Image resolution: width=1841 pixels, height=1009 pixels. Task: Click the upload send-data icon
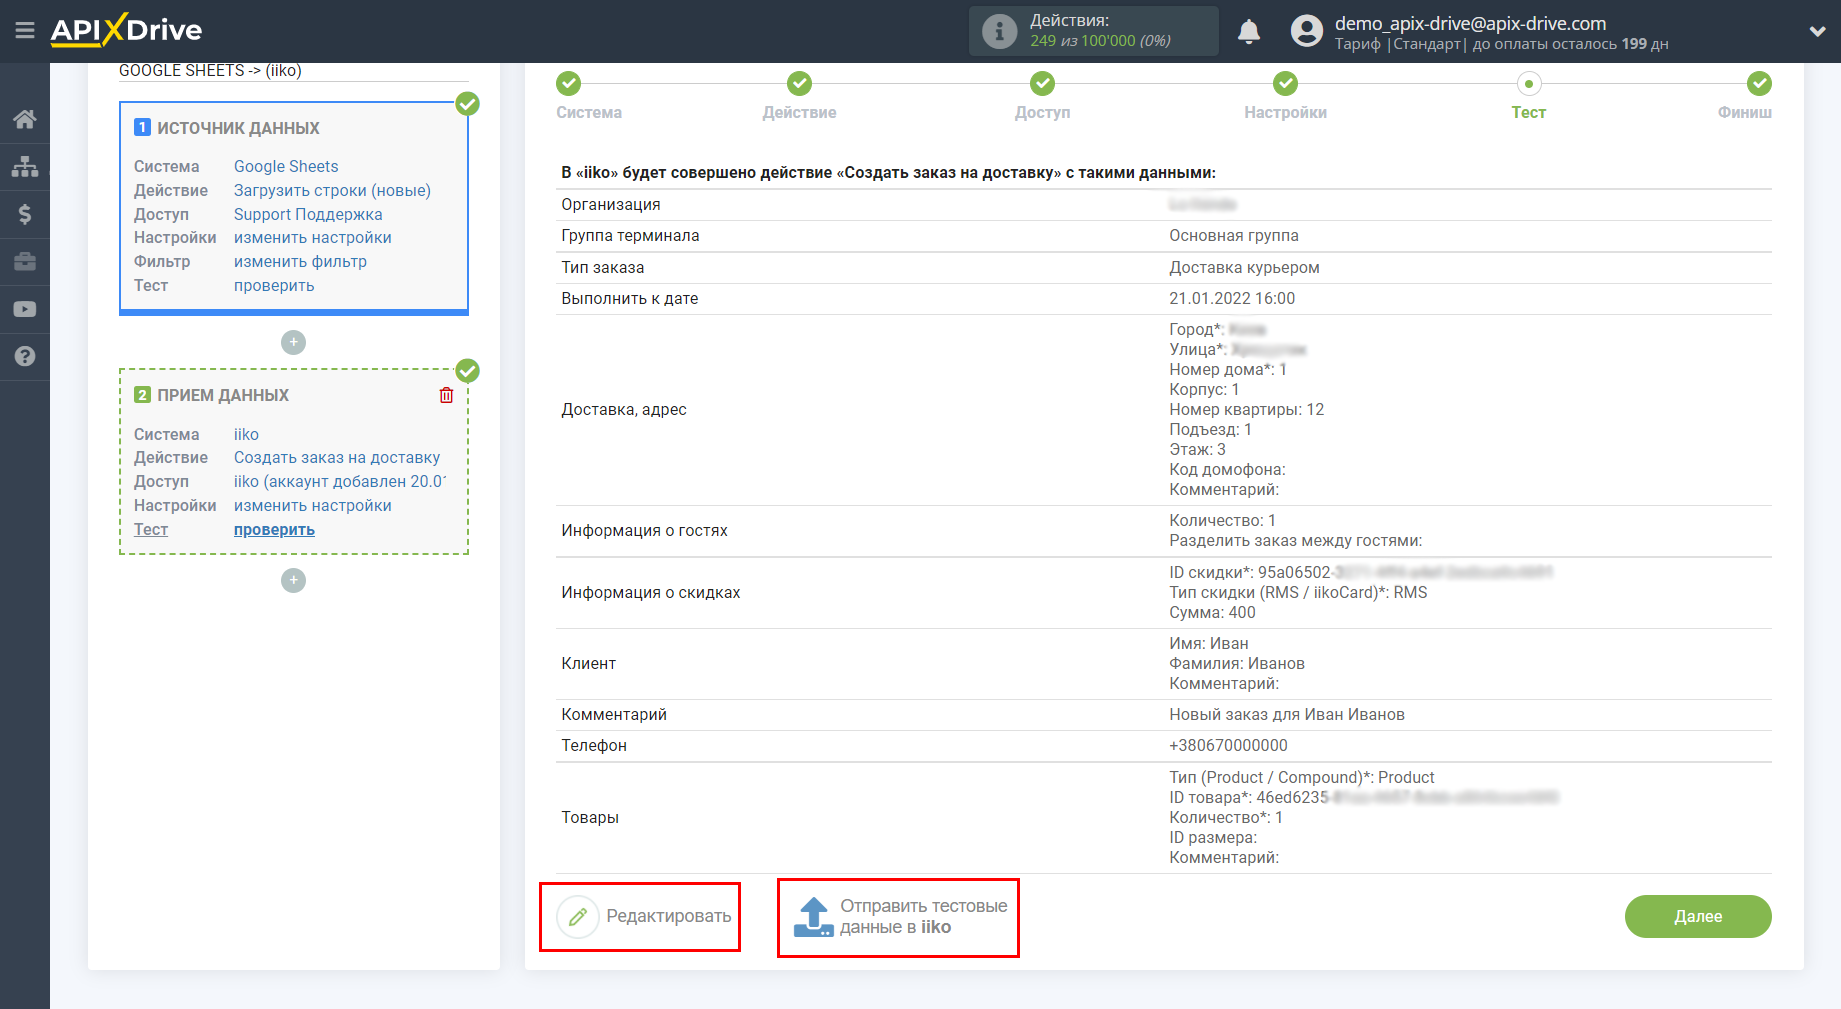click(x=813, y=917)
